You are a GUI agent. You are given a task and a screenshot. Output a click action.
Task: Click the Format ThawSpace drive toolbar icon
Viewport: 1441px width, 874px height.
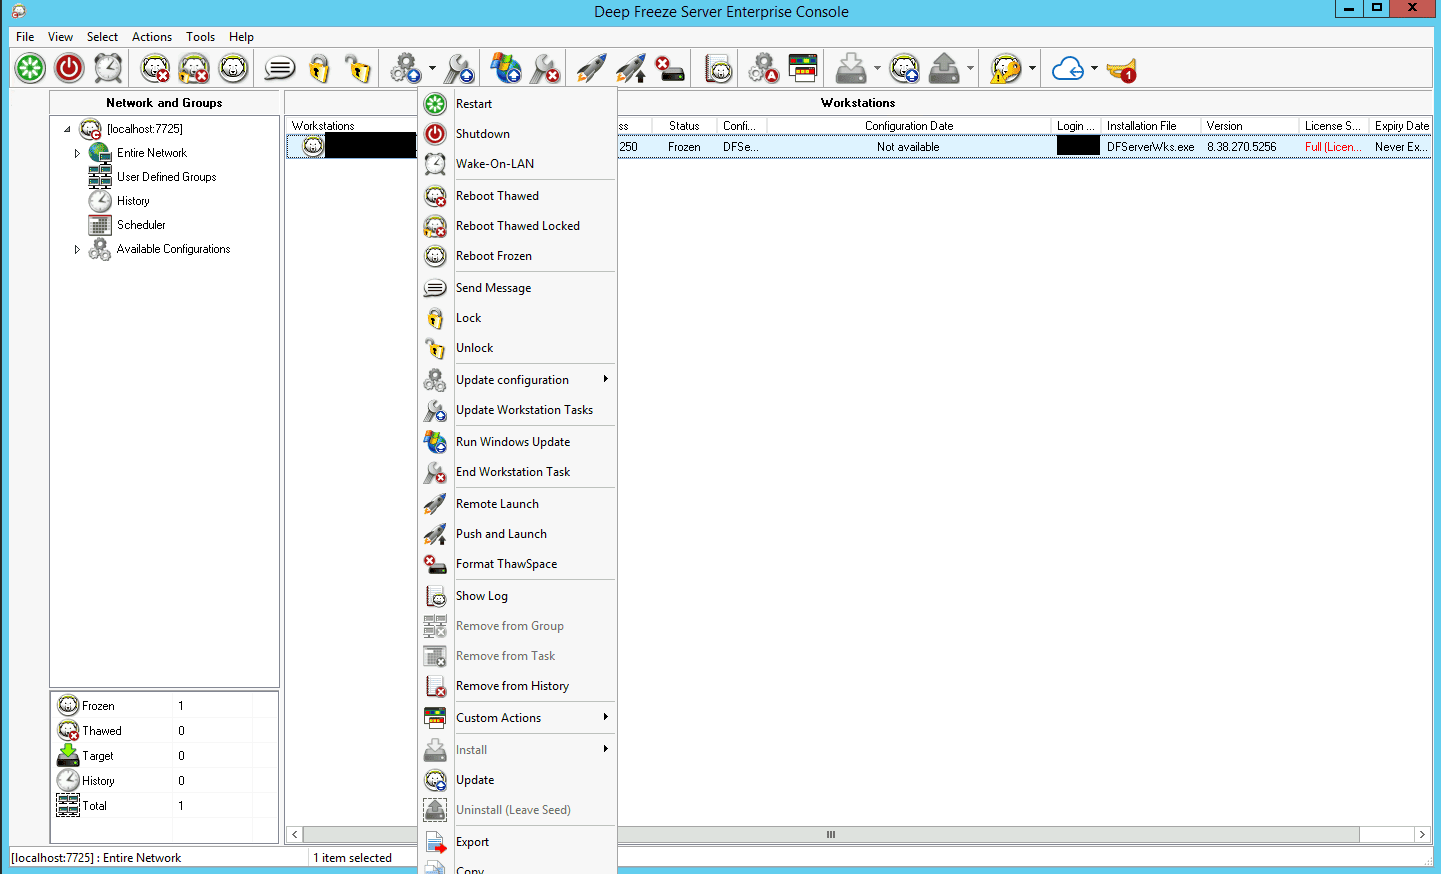pos(670,68)
